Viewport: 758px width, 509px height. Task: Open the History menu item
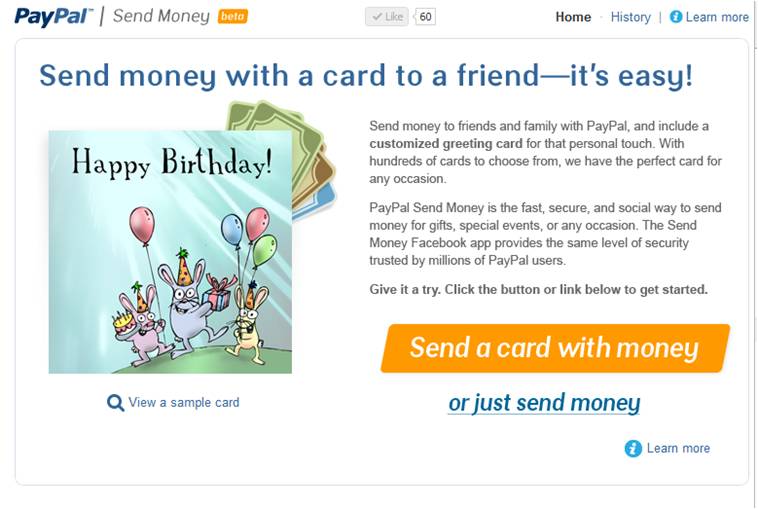pyautogui.click(x=630, y=17)
